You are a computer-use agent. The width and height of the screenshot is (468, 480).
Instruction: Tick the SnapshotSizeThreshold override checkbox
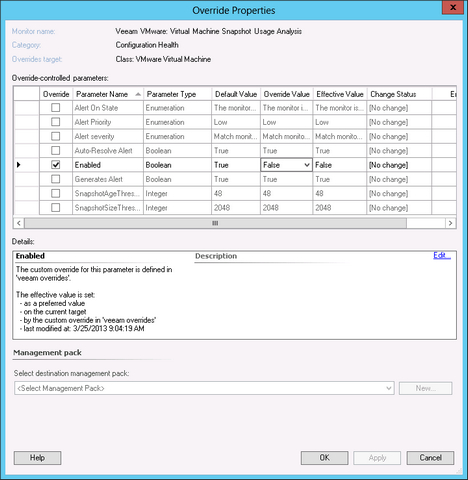pyautogui.click(x=56, y=208)
